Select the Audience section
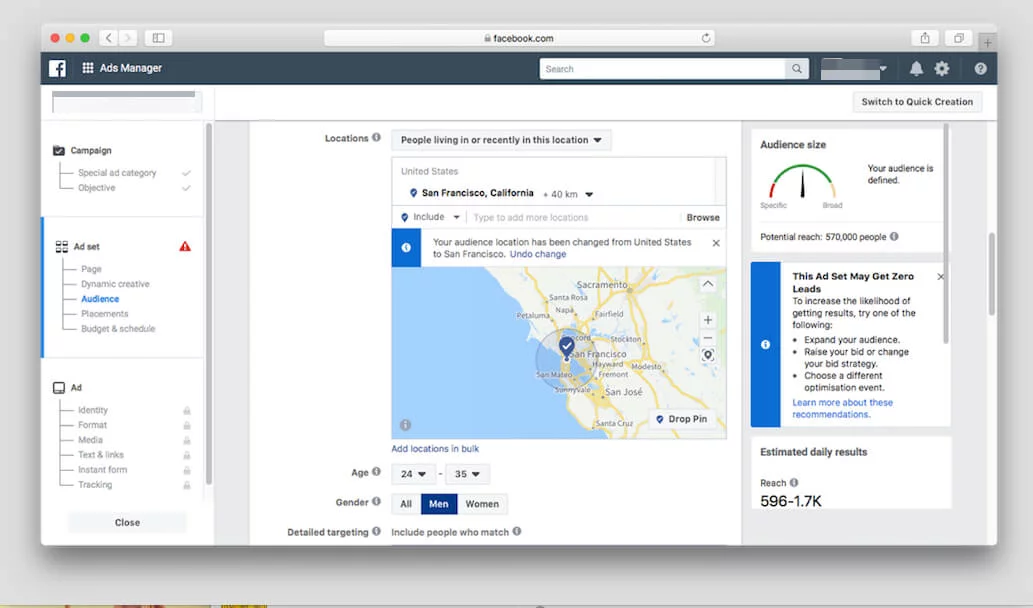 tap(100, 299)
